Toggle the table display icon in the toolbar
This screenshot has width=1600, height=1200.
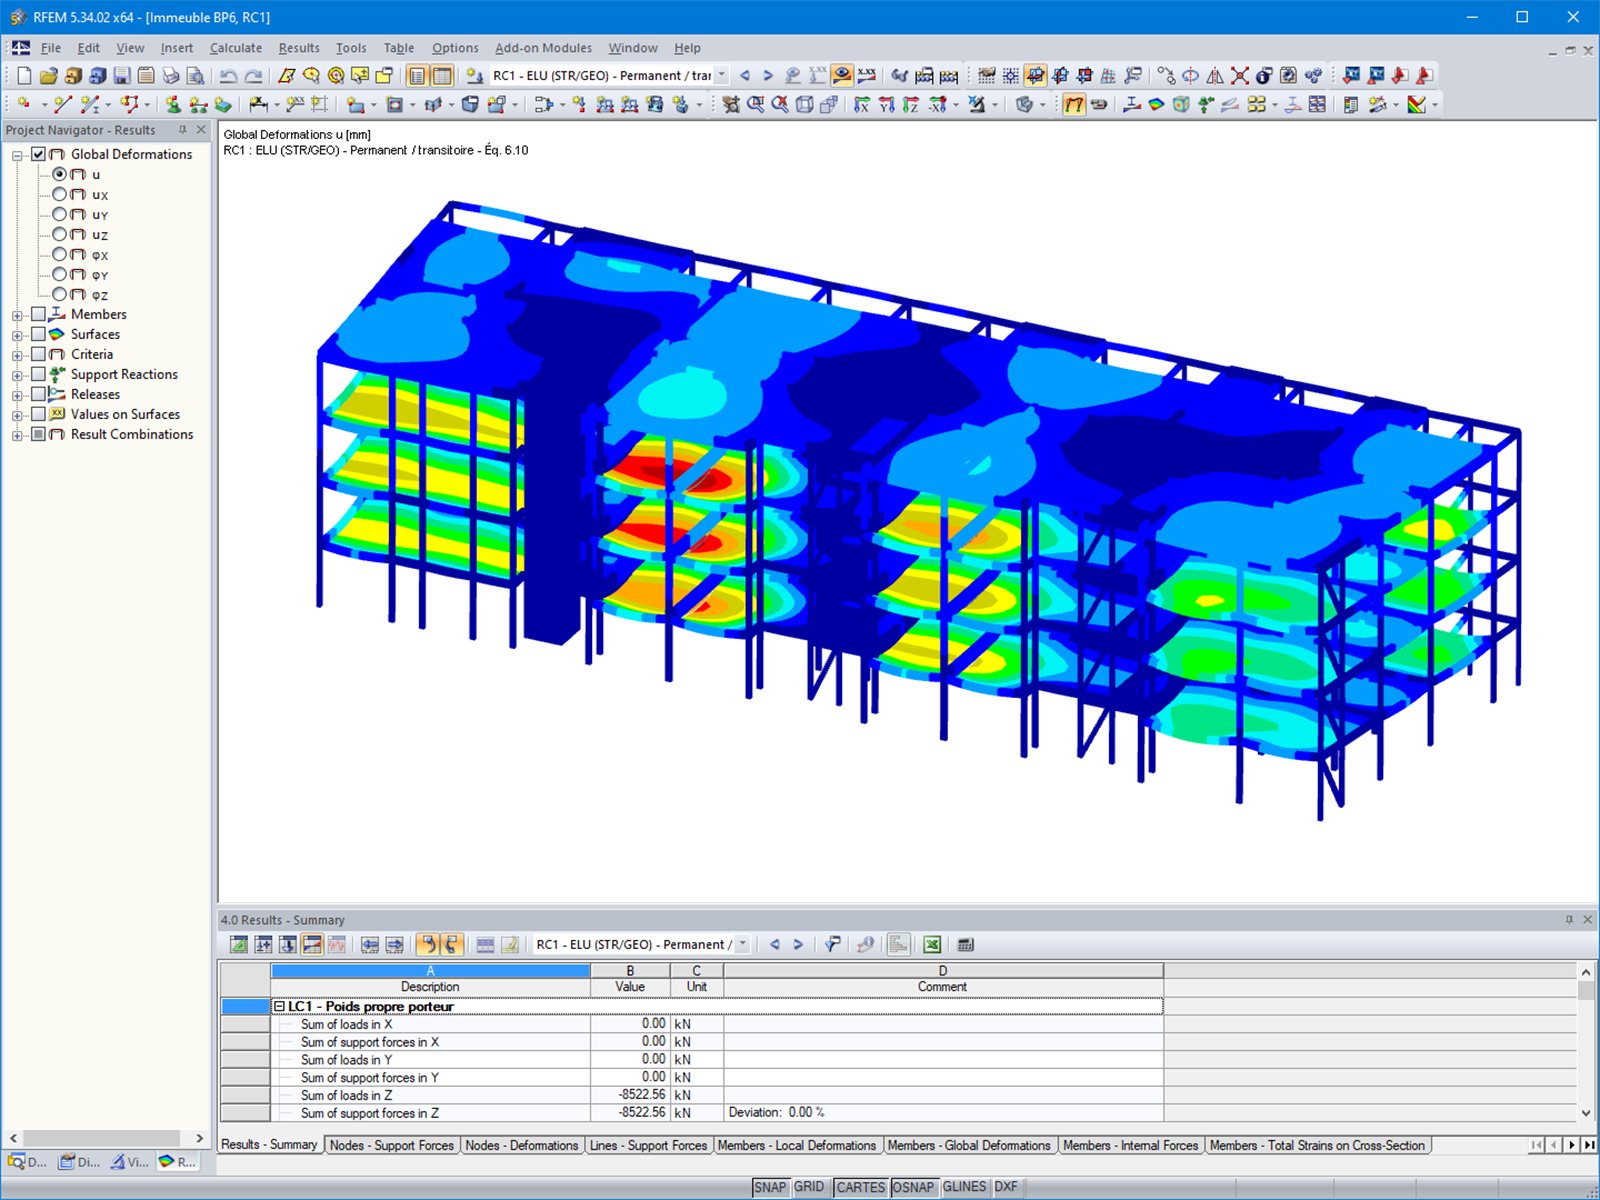(441, 76)
